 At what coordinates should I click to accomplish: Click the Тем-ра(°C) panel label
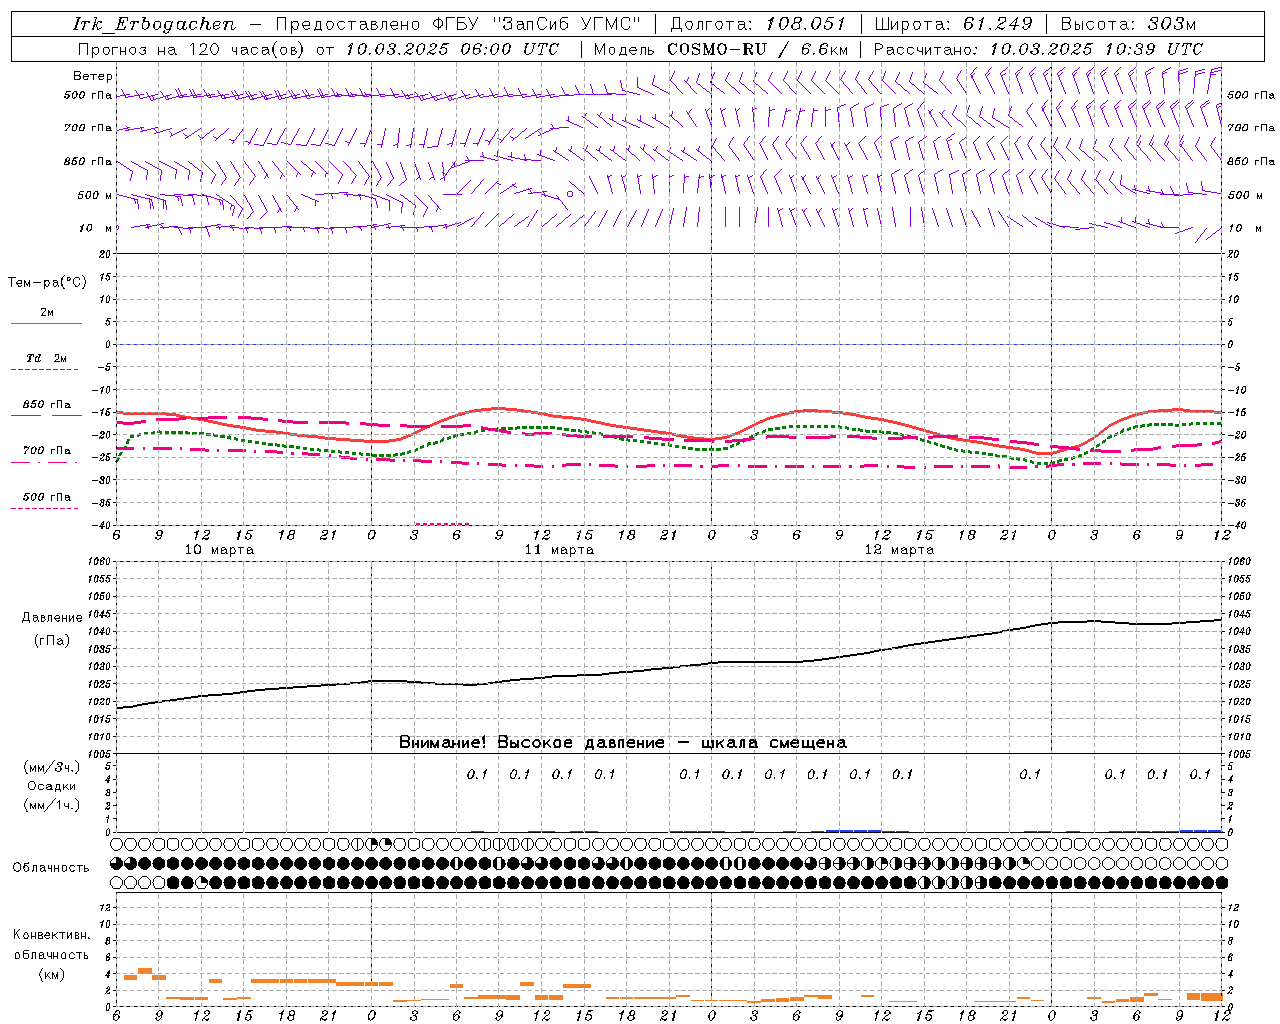[47, 283]
